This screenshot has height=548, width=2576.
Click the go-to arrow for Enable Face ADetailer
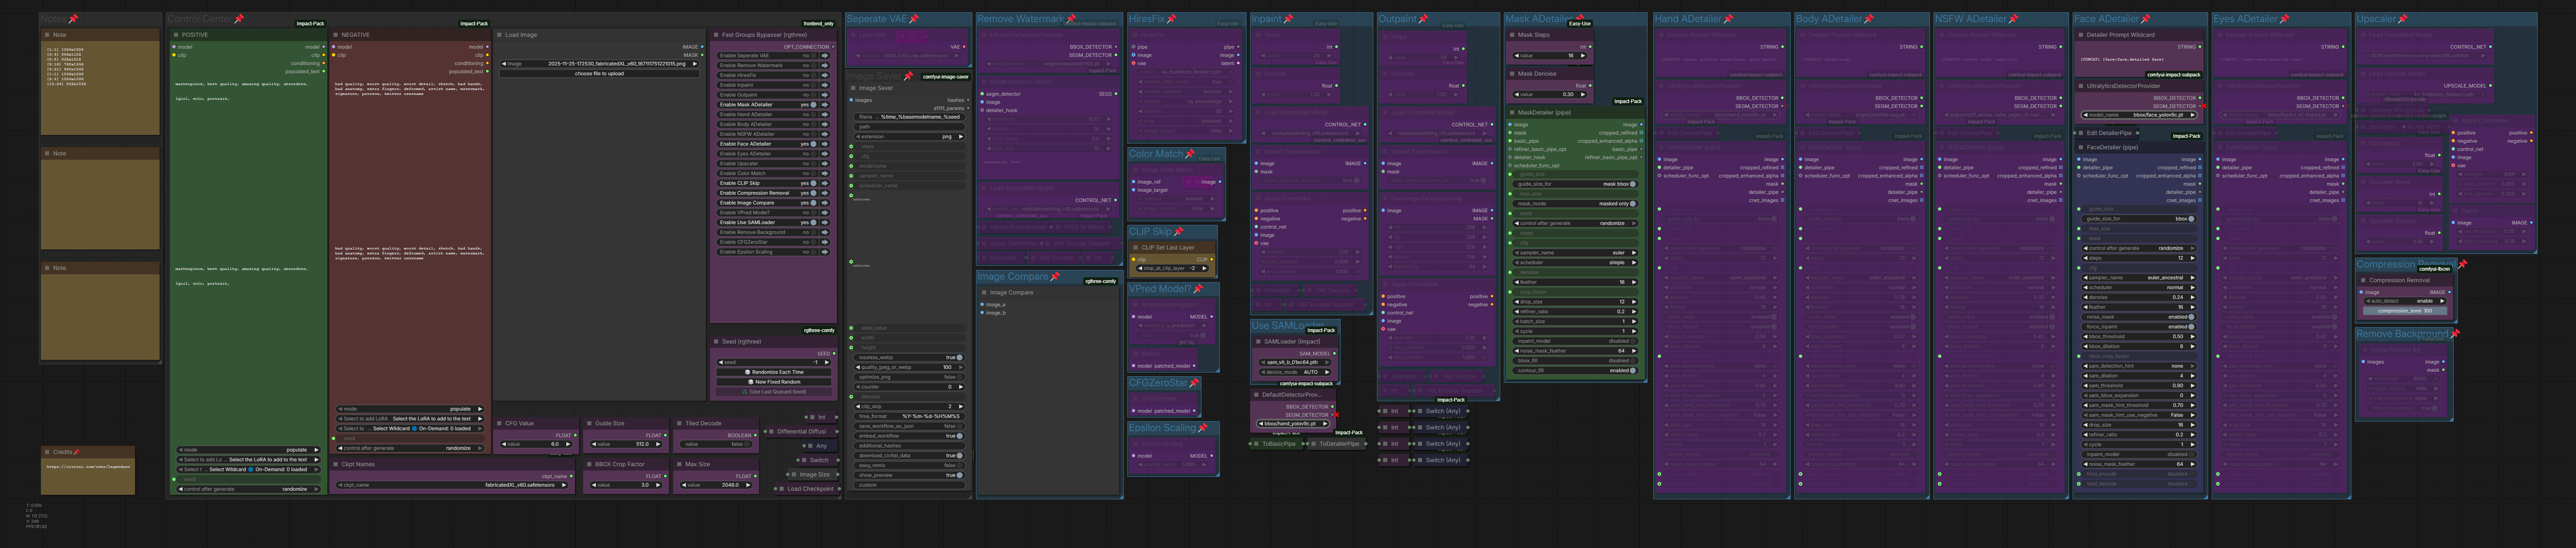click(825, 144)
